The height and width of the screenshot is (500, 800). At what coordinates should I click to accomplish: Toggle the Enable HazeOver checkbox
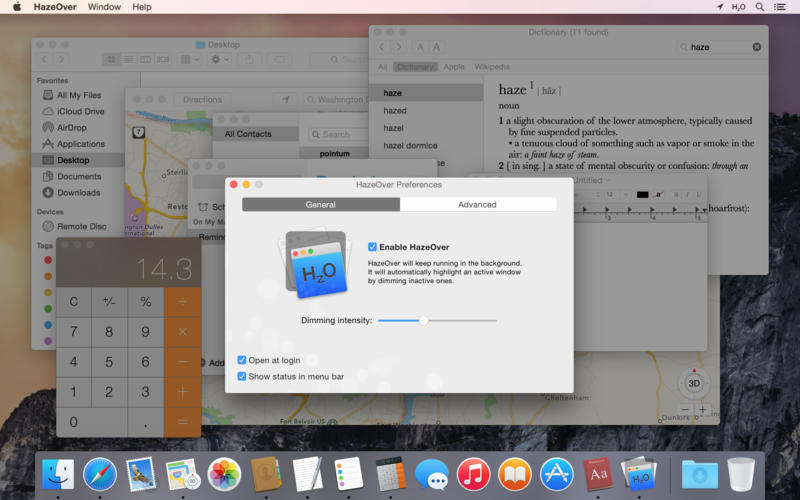[x=373, y=247]
